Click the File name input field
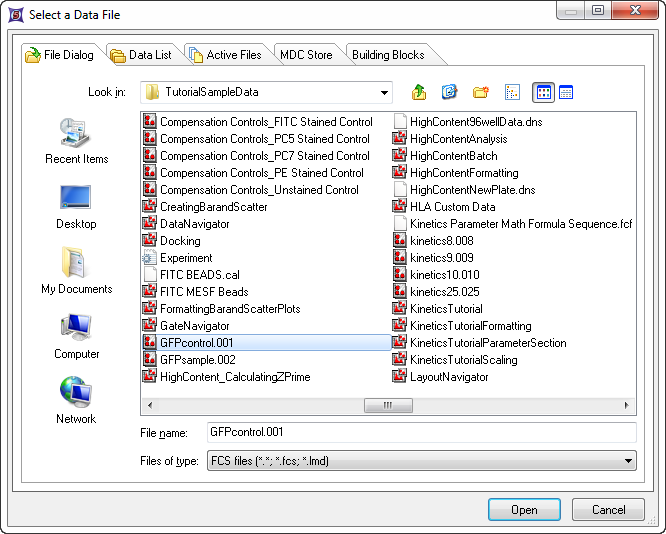Screen dimensions: 666x534 click(420, 432)
